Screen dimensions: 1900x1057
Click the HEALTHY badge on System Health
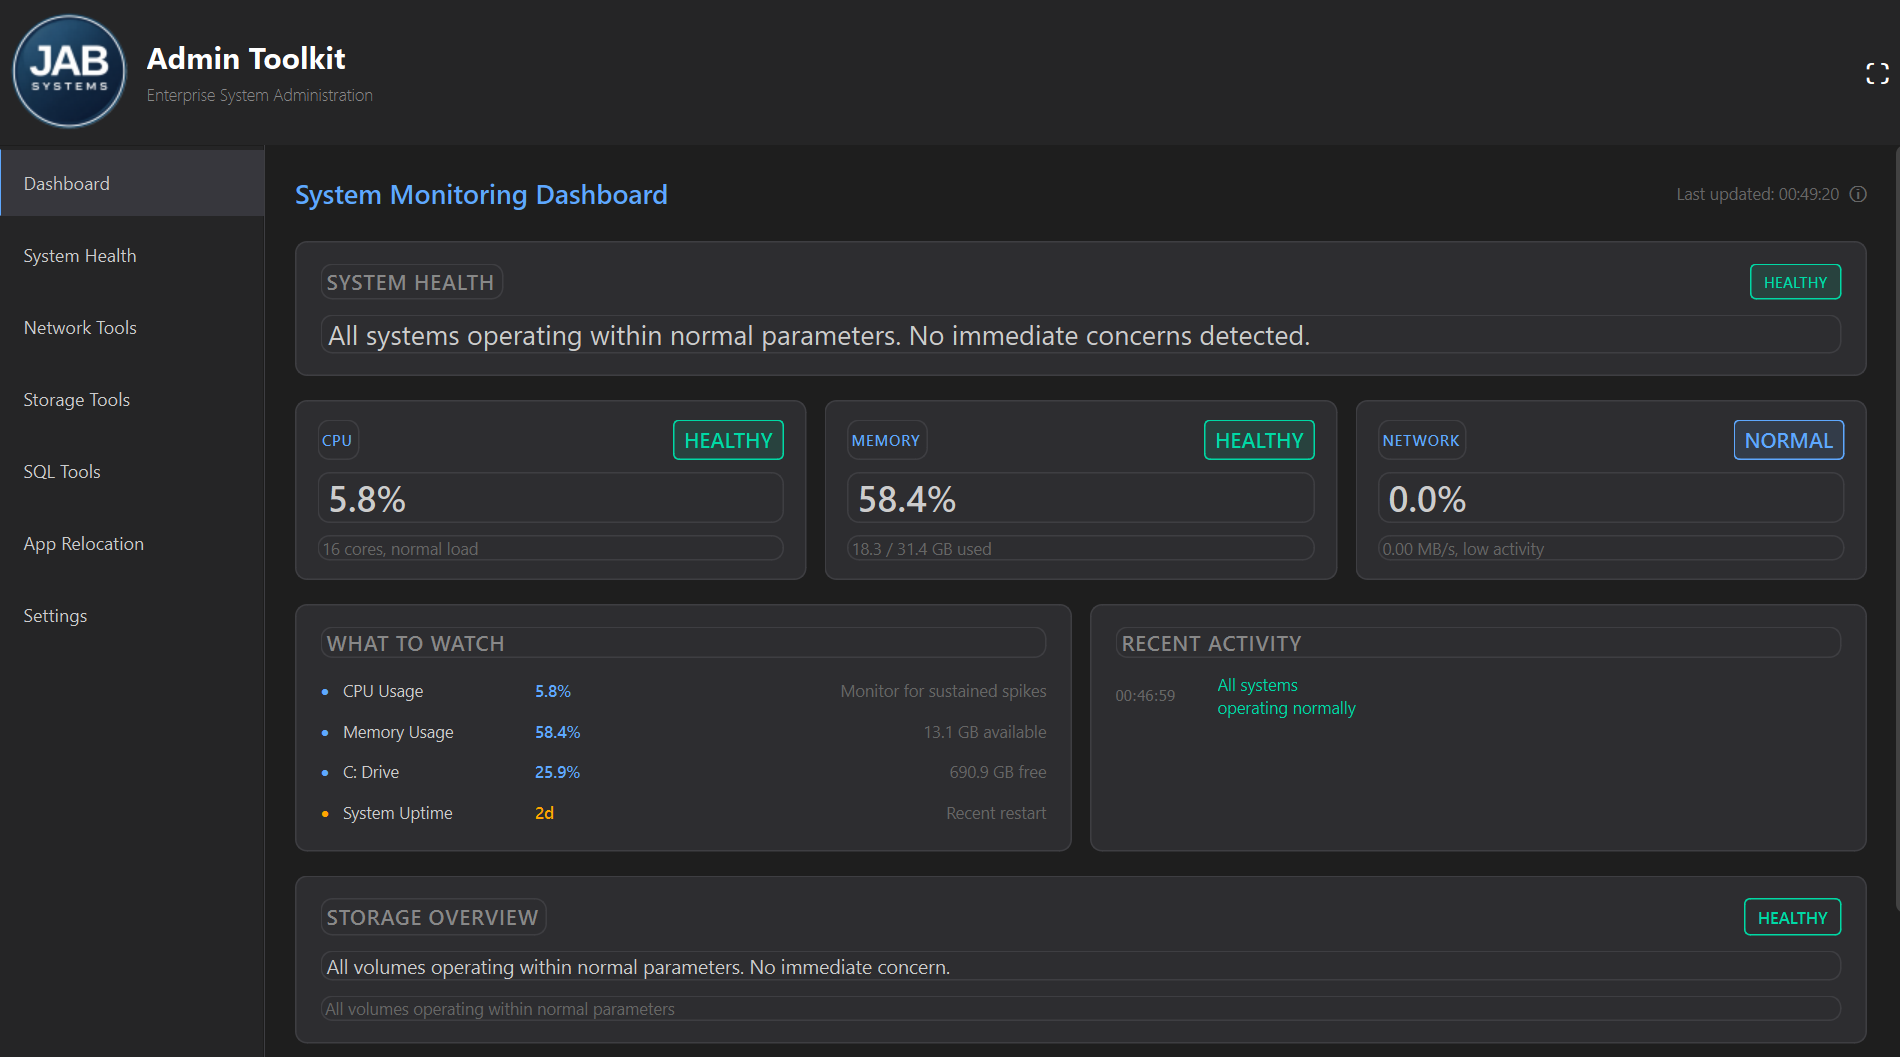pyautogui.click(x=1795, y=282)
